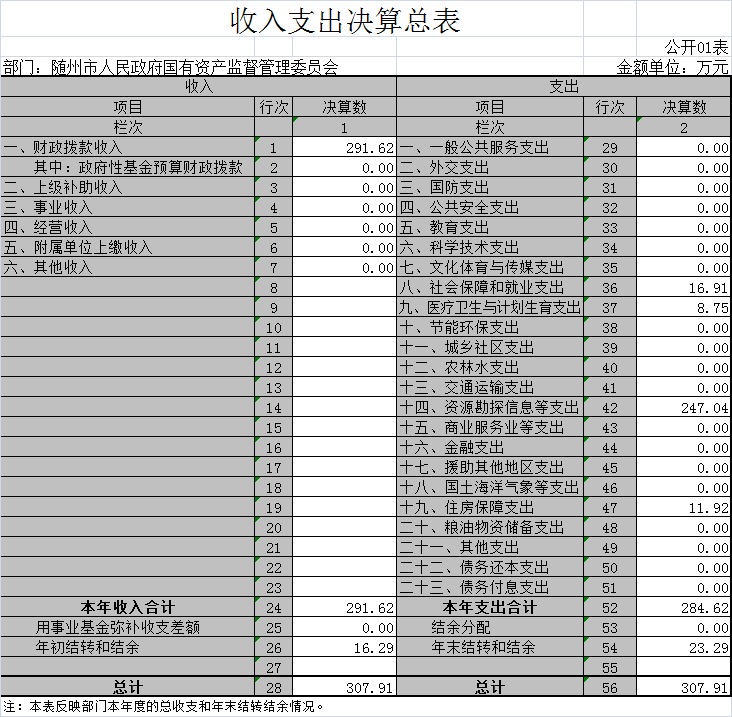Click the value 16.91 in row 36
This screenshot has height=717, width=732.
pyautogui.click(x=684, y=288)
